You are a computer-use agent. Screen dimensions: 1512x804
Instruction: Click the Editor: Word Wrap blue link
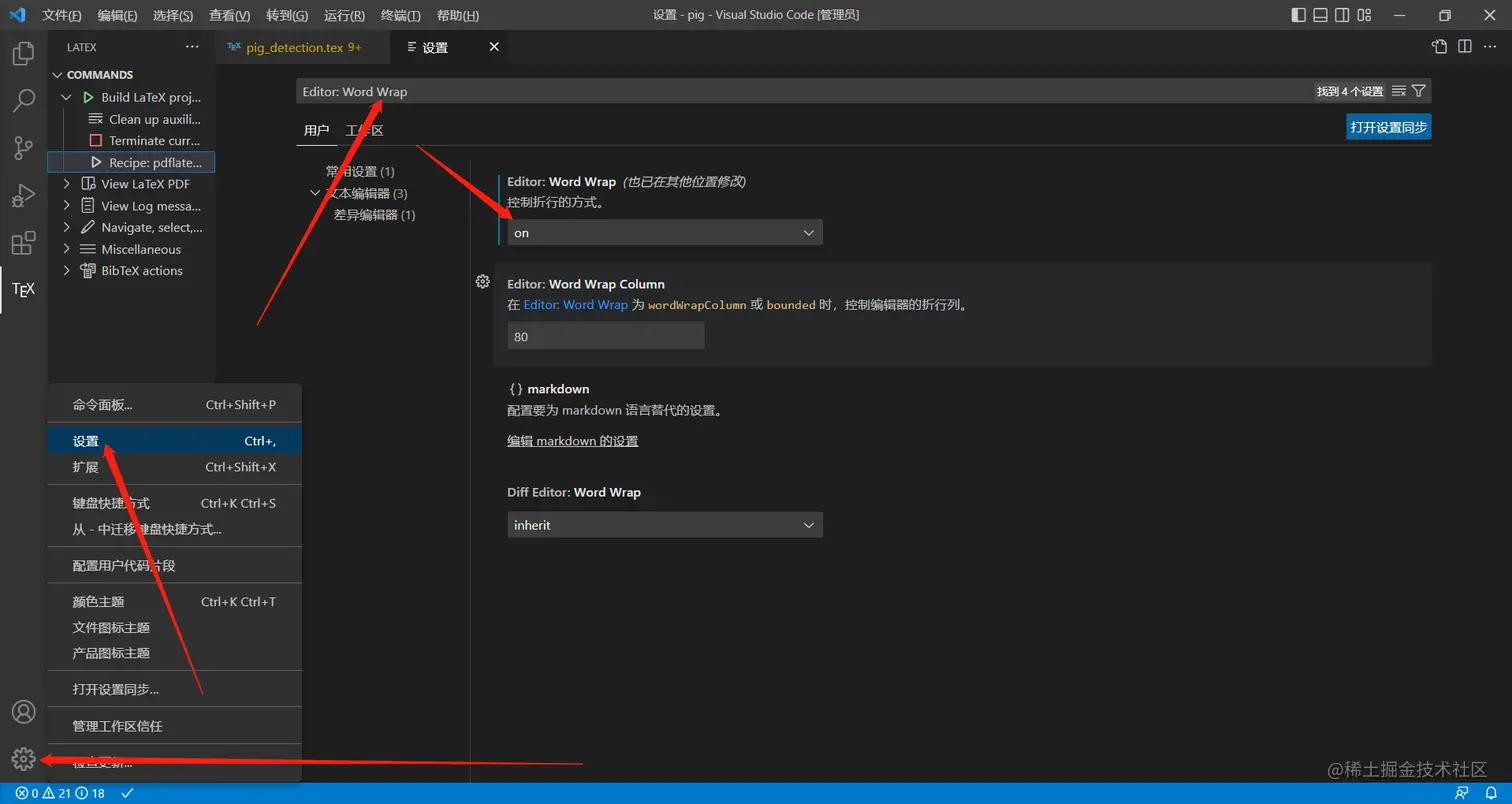click(x=575, y=305)
